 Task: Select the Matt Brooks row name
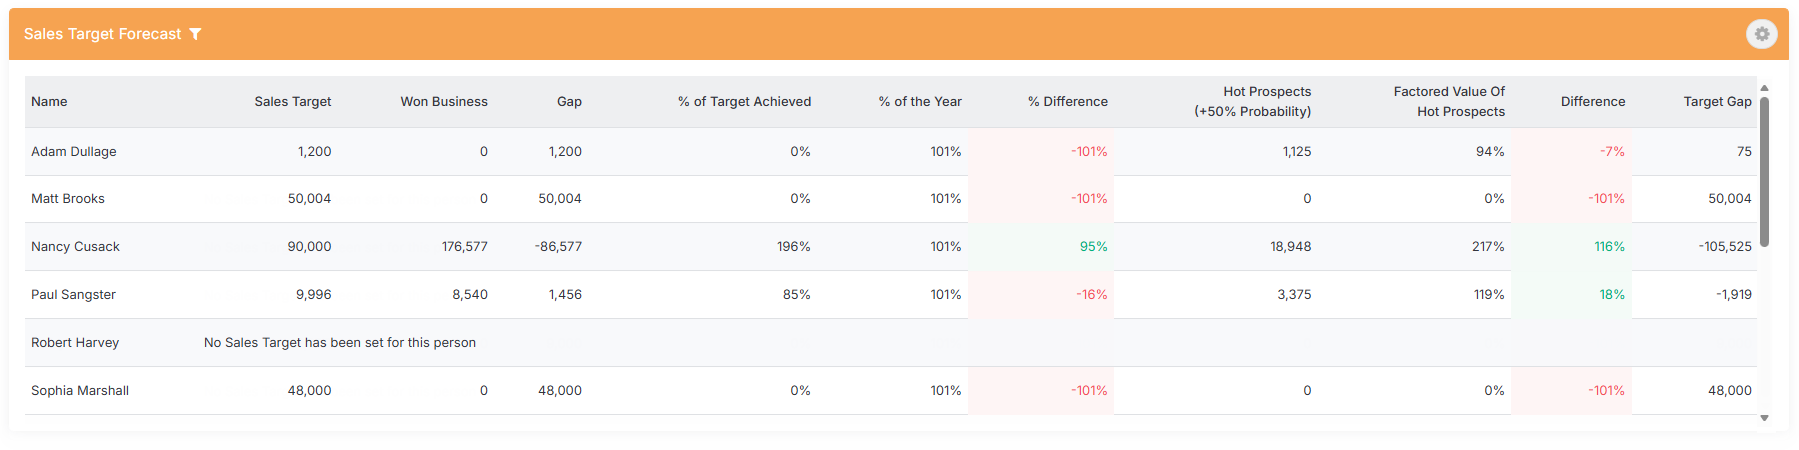coord(68,199)
